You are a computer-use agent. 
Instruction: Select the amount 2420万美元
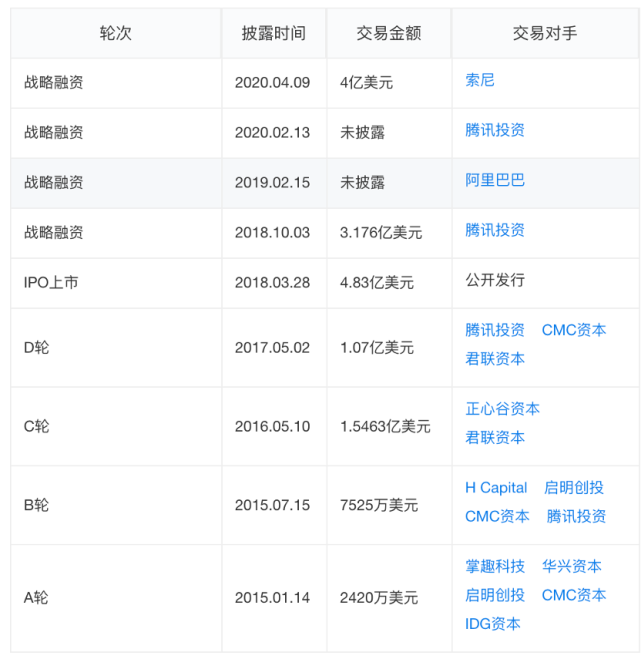point(379,597)
